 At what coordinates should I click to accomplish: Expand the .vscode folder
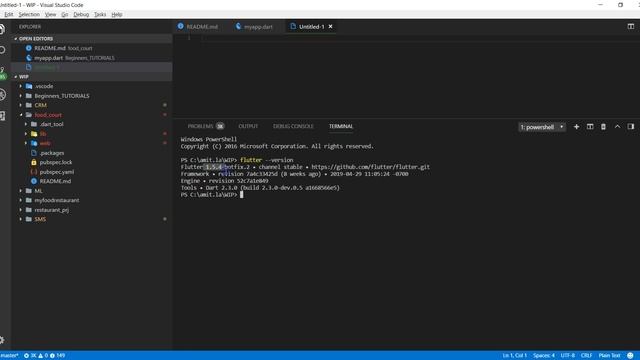(x=44, y=87)
